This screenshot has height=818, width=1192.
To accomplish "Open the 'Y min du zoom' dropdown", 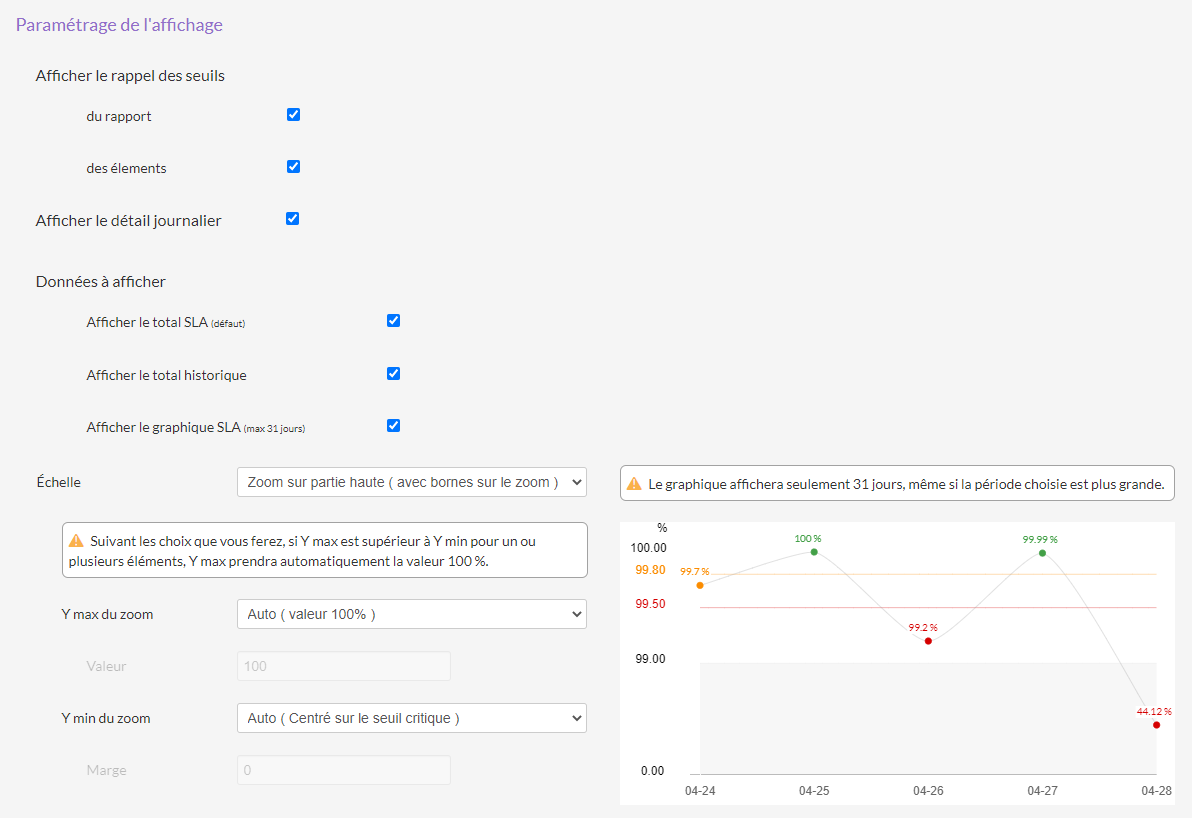I will [411, 718].
